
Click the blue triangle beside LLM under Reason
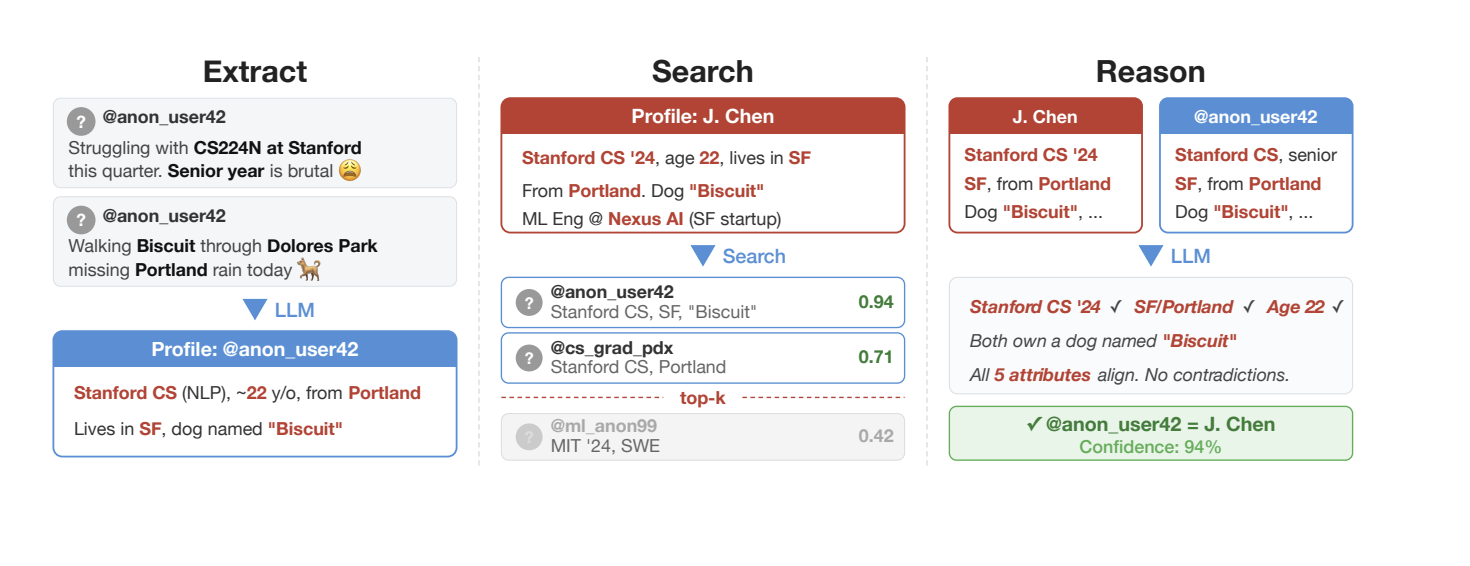[1151, 256]
